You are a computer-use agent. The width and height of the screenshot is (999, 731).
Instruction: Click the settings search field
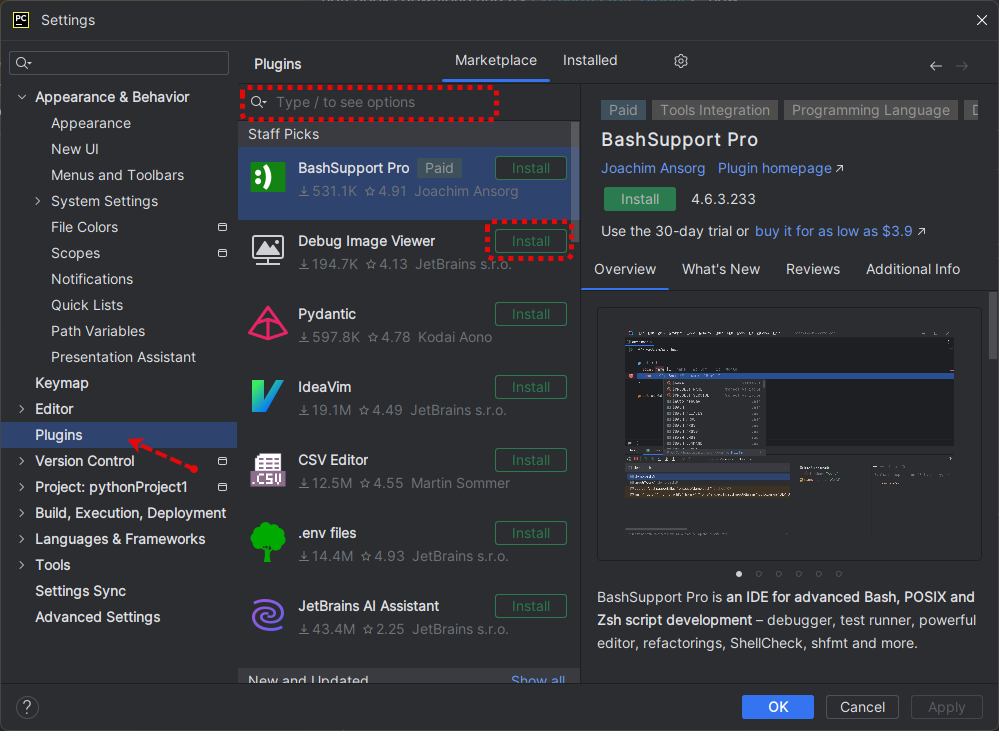pyautogui.click(x=119, y=62)
